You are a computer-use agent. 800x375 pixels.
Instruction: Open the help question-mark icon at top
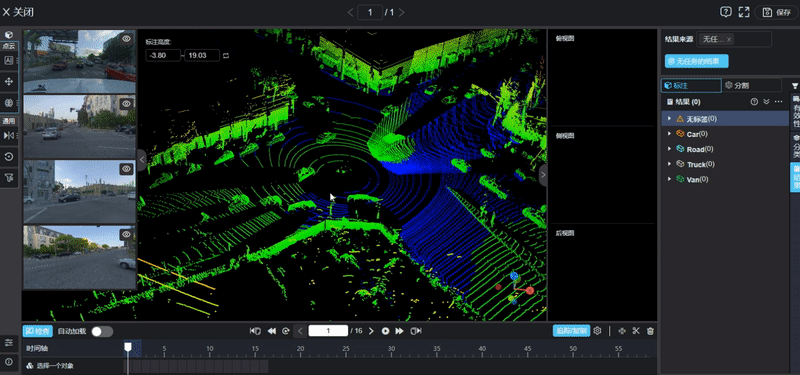click(726, 12)
